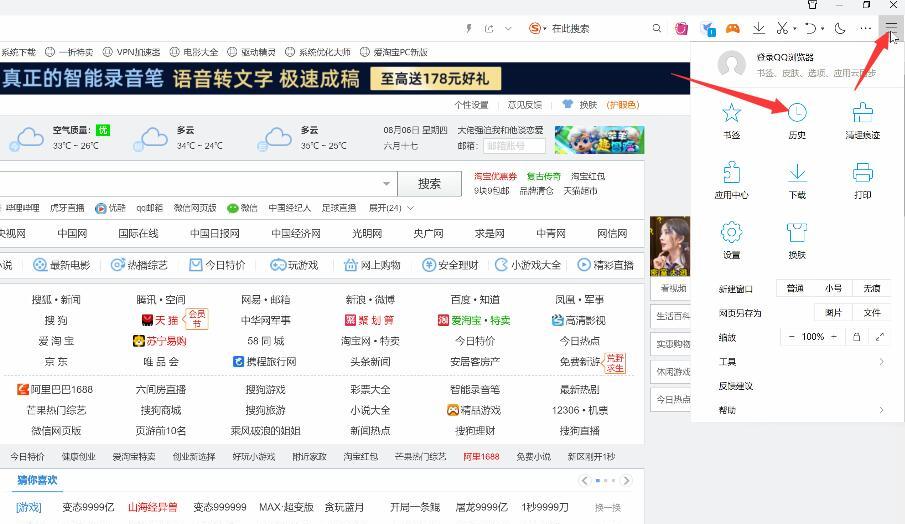Screen dimensions: 905x524
Task: Click the user avatar to log in
Action: (731, 64)
